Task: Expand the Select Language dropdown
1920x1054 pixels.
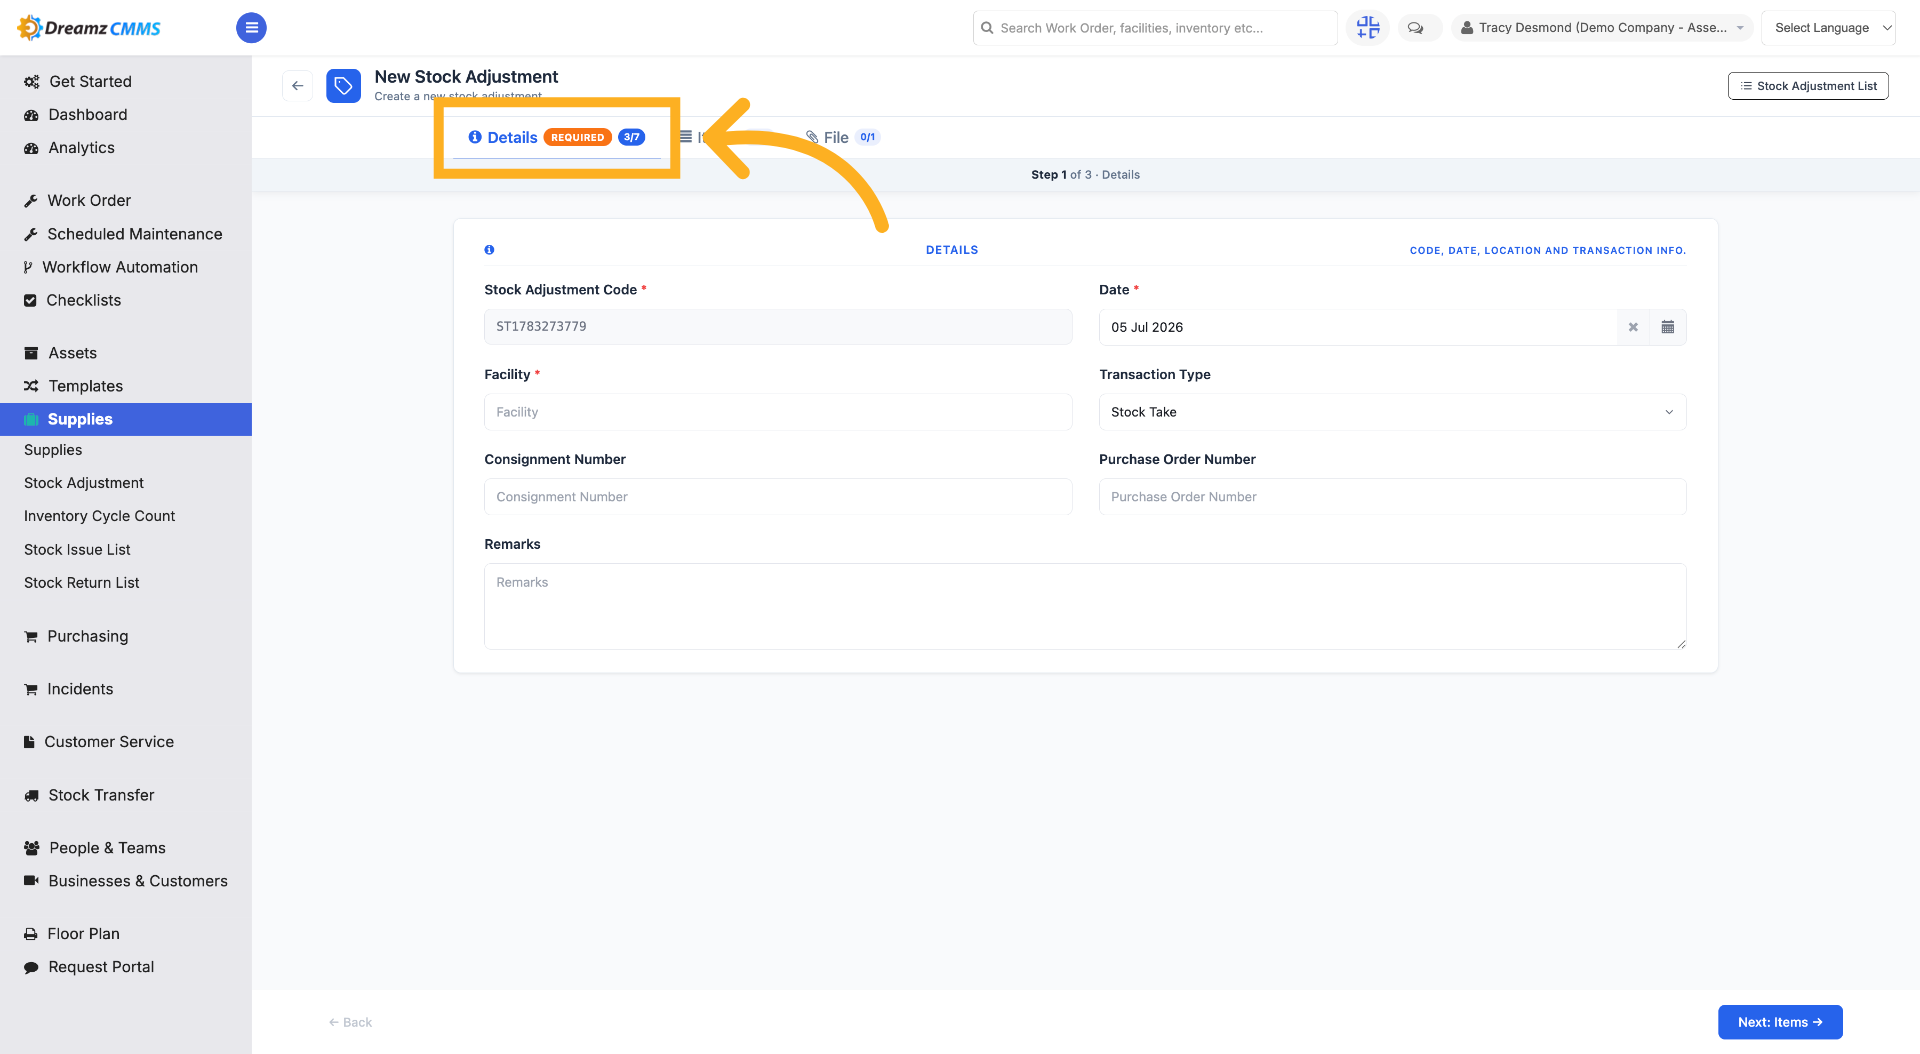Action: pos(1828,28)
